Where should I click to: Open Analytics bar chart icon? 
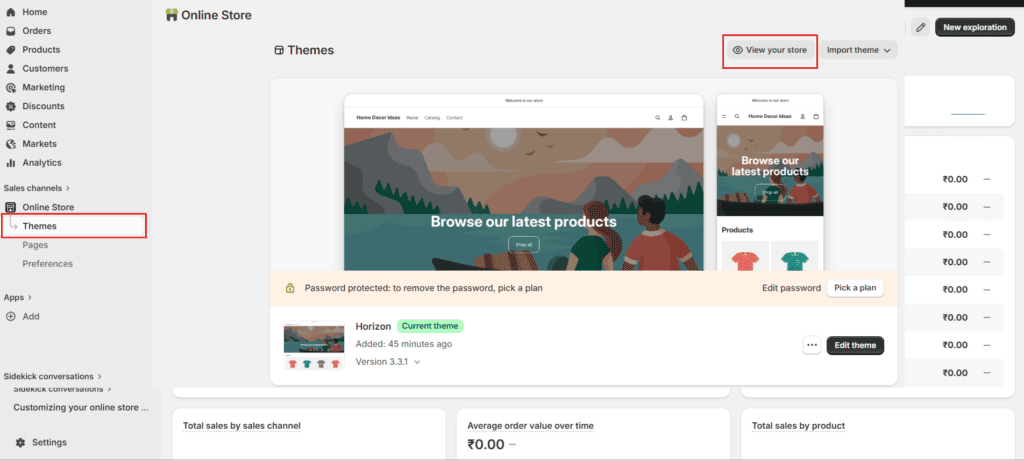(x=11, y=163)
